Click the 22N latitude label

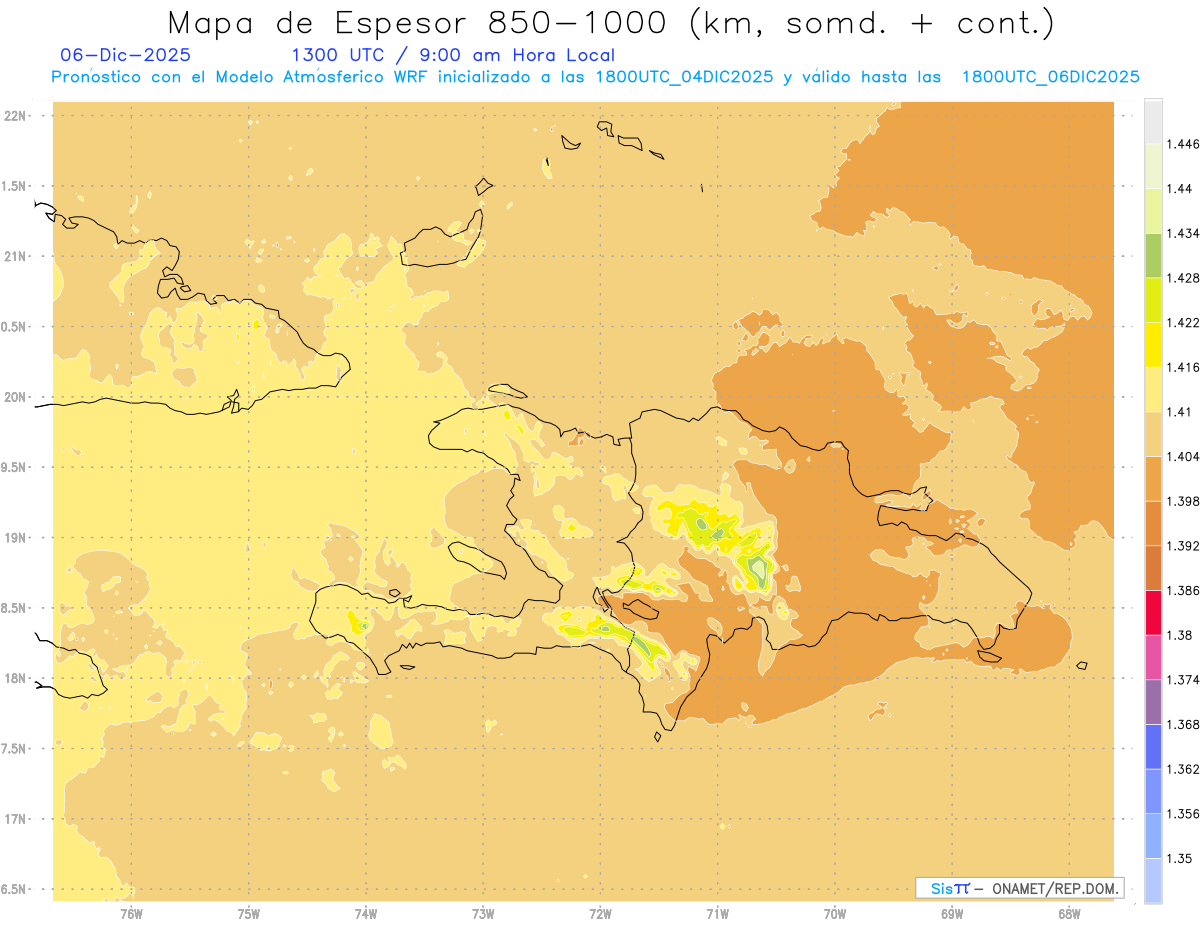(x=15, y=116)
